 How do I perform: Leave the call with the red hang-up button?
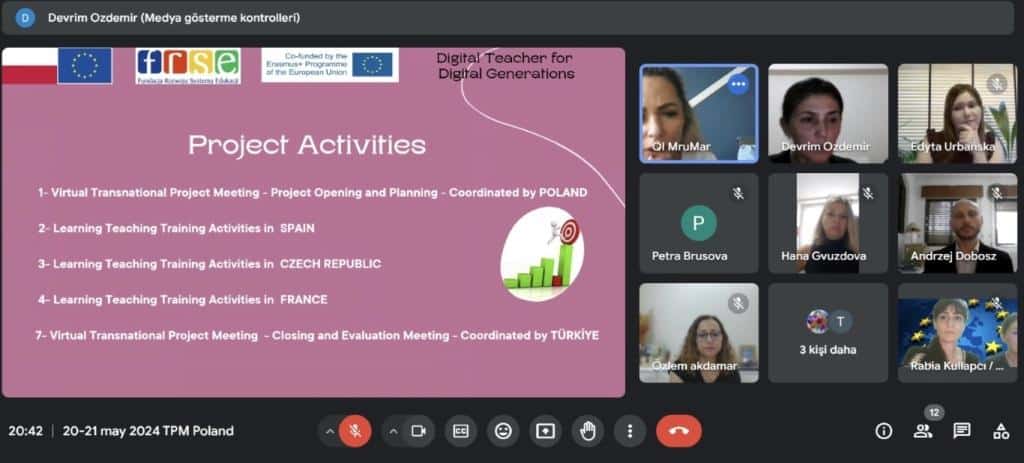pos(678,431)
